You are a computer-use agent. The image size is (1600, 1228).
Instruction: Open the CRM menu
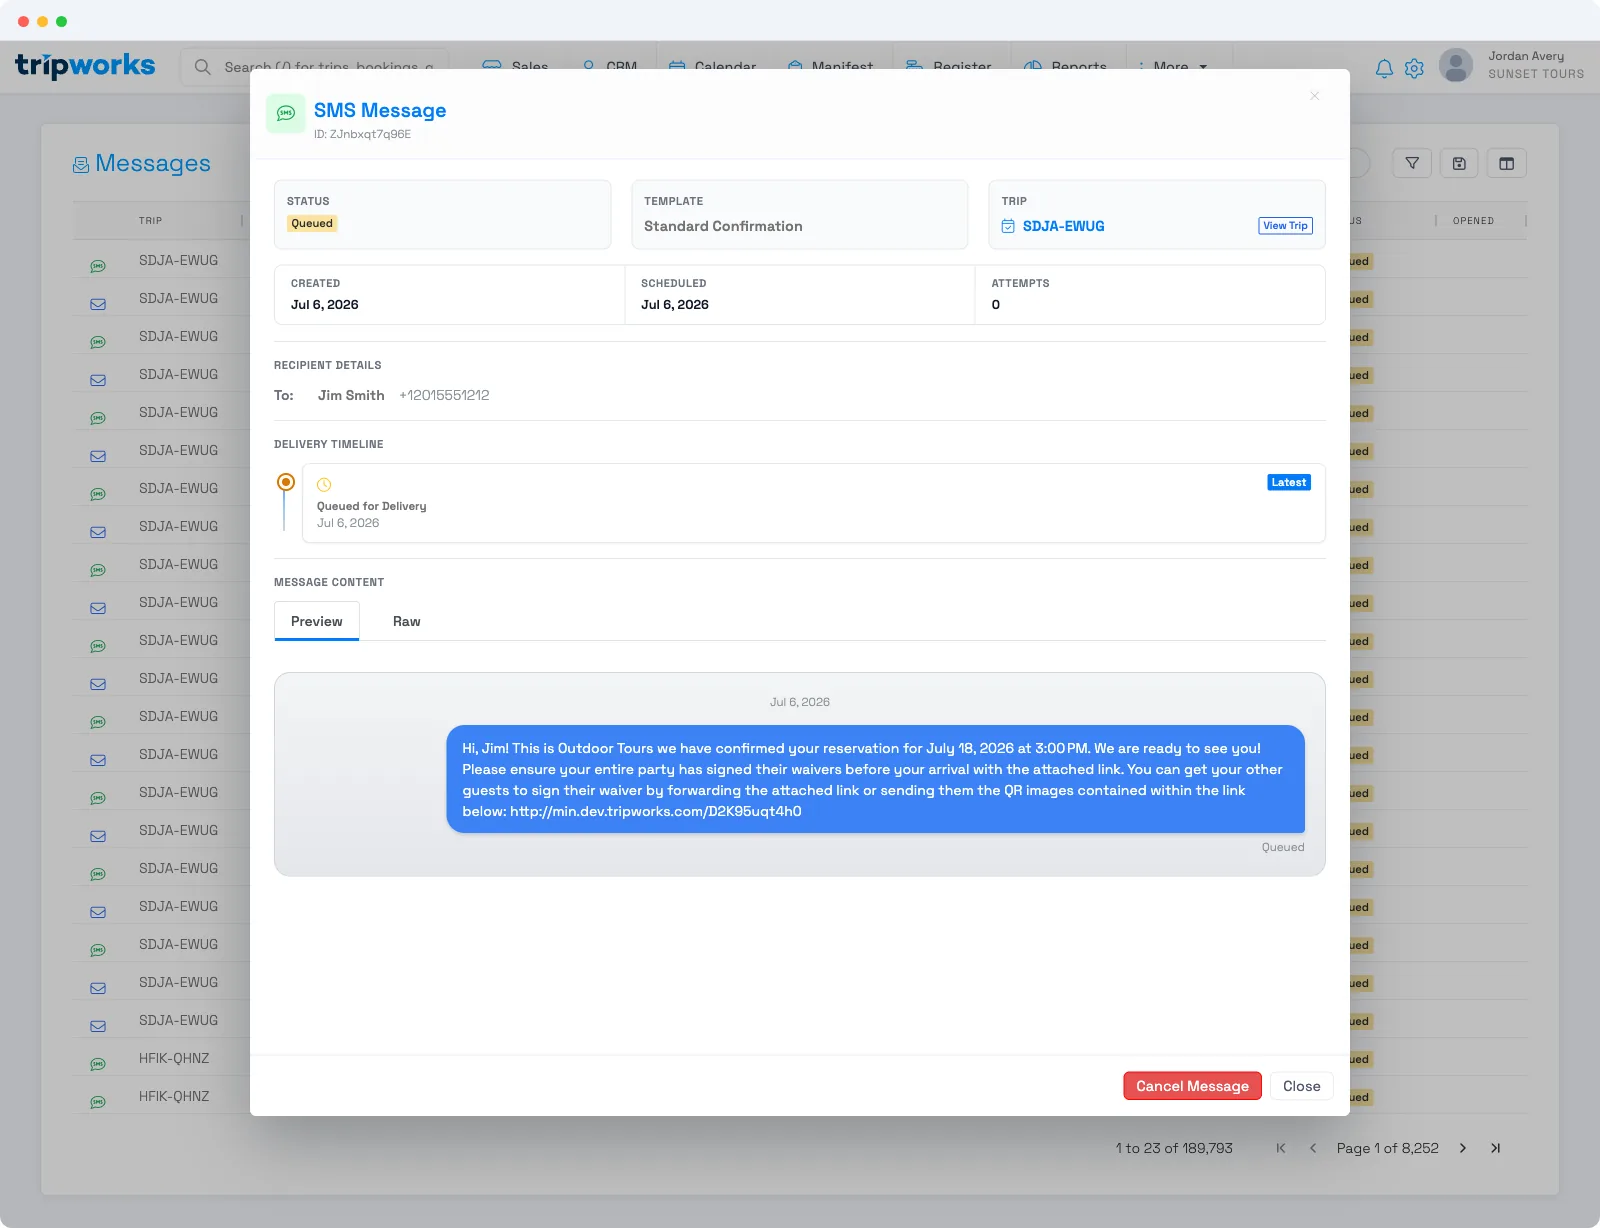610,67
